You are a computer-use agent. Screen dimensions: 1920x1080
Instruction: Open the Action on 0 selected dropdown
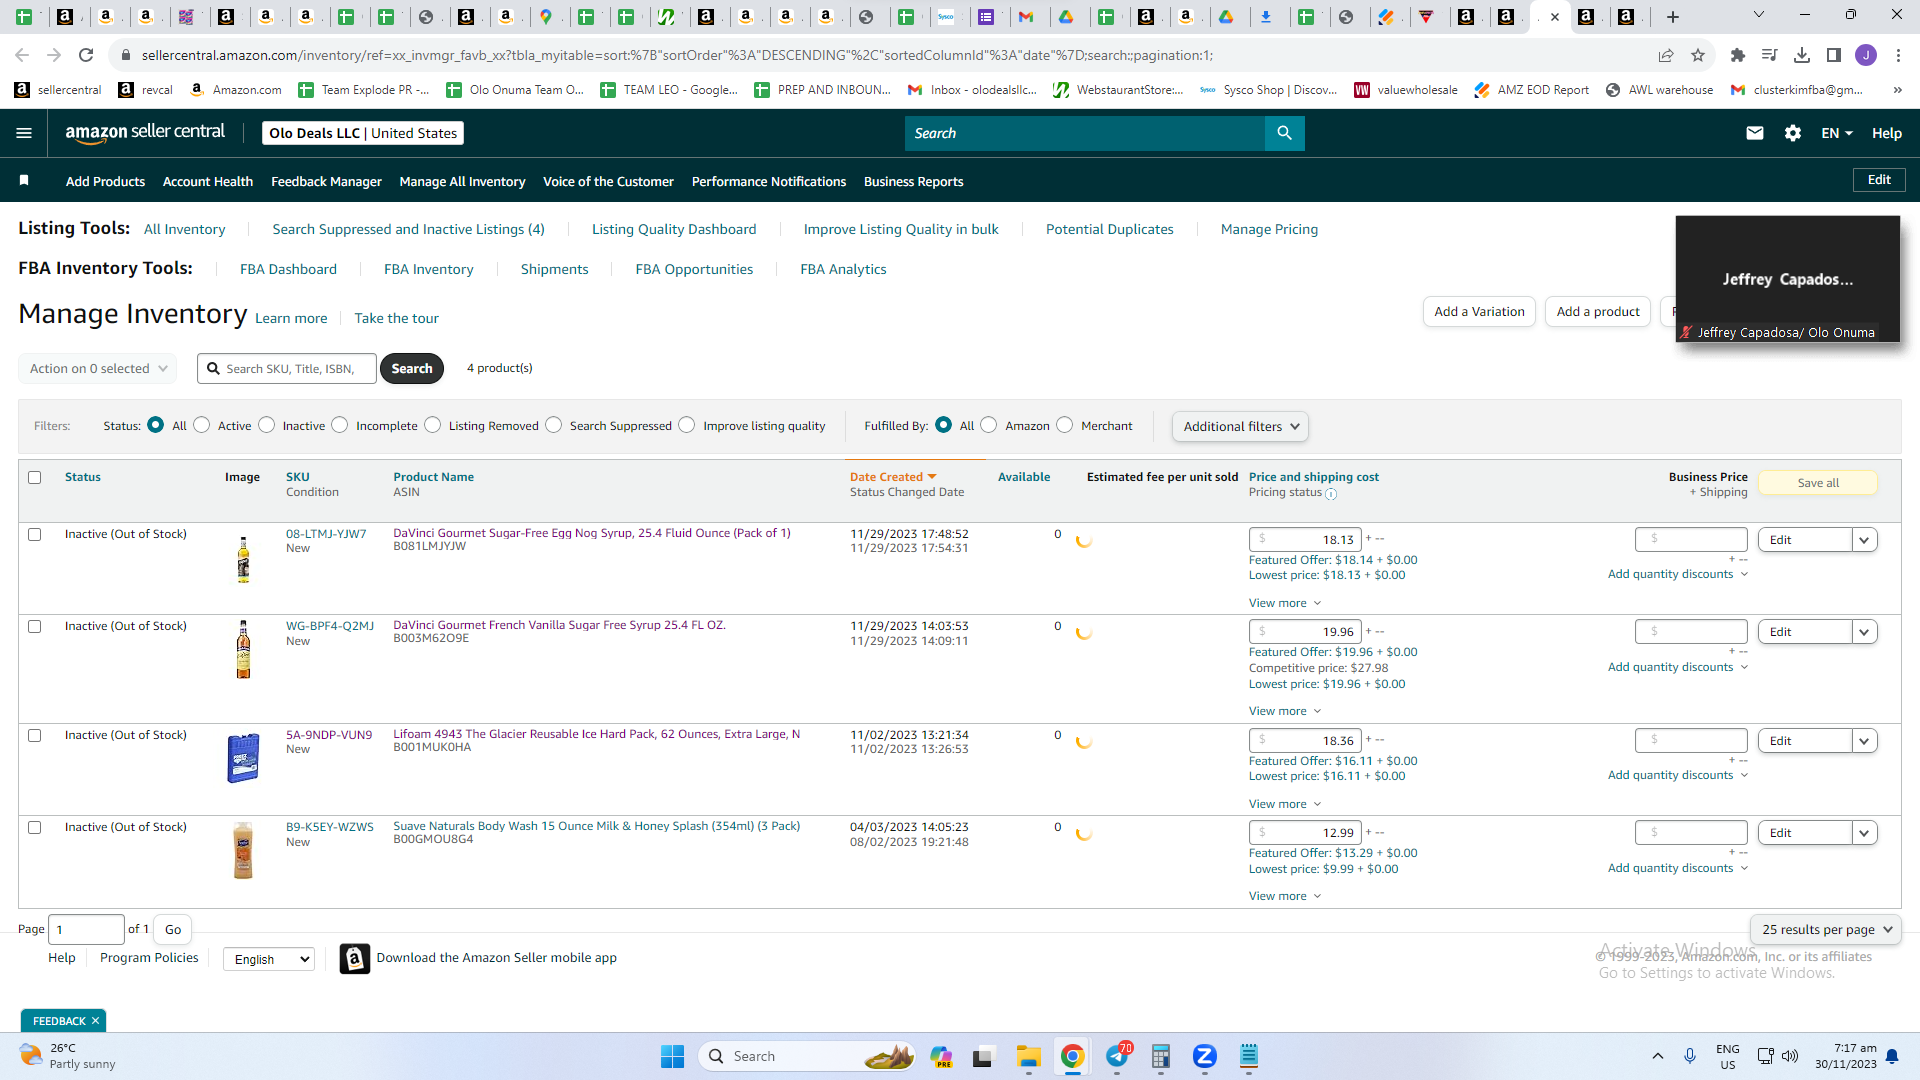coord(98,368)
